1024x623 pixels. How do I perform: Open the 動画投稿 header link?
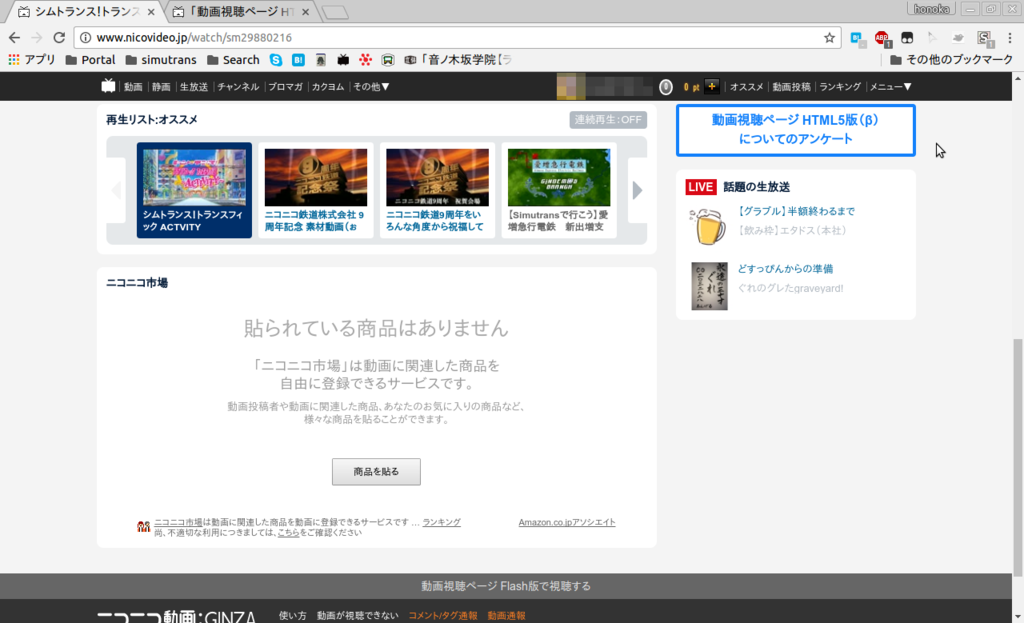pyautogui.click(x=792, y=86)
